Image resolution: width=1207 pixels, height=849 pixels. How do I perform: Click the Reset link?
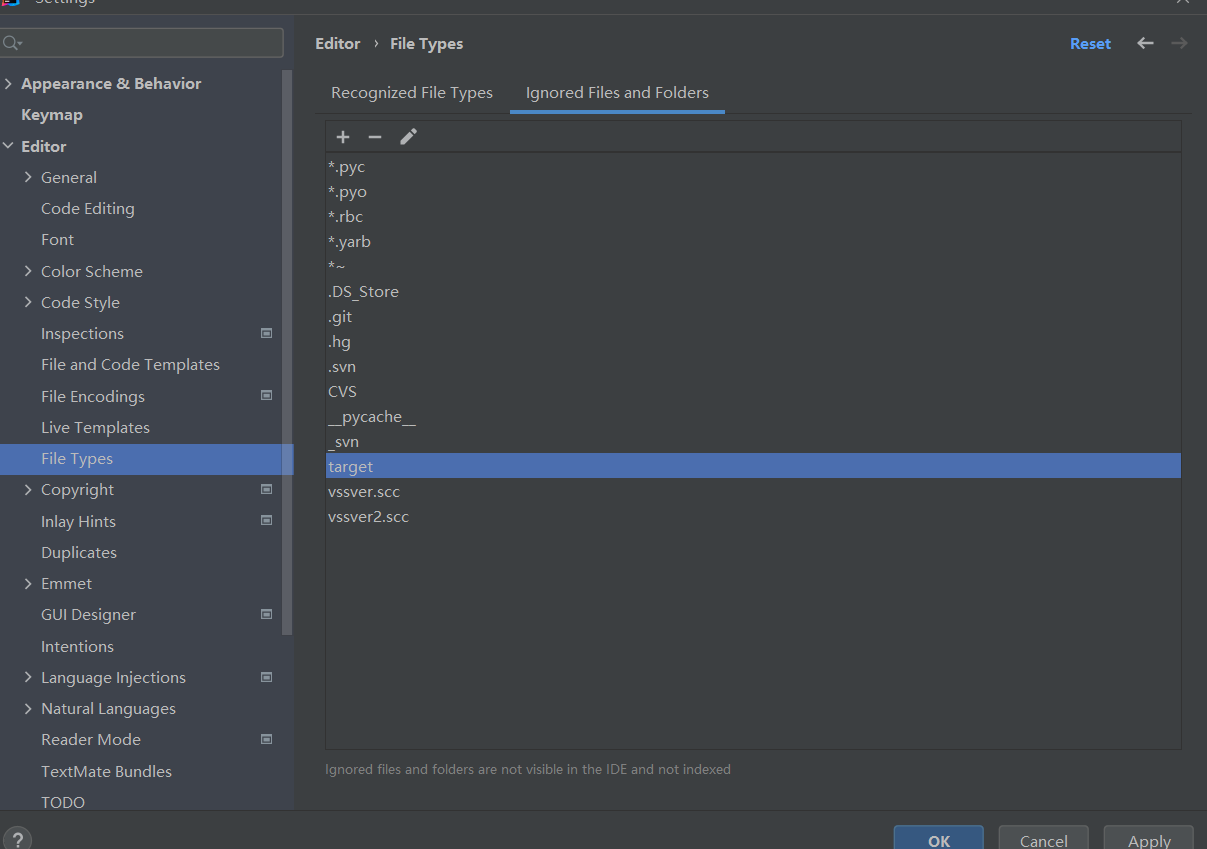point(1090,44)
